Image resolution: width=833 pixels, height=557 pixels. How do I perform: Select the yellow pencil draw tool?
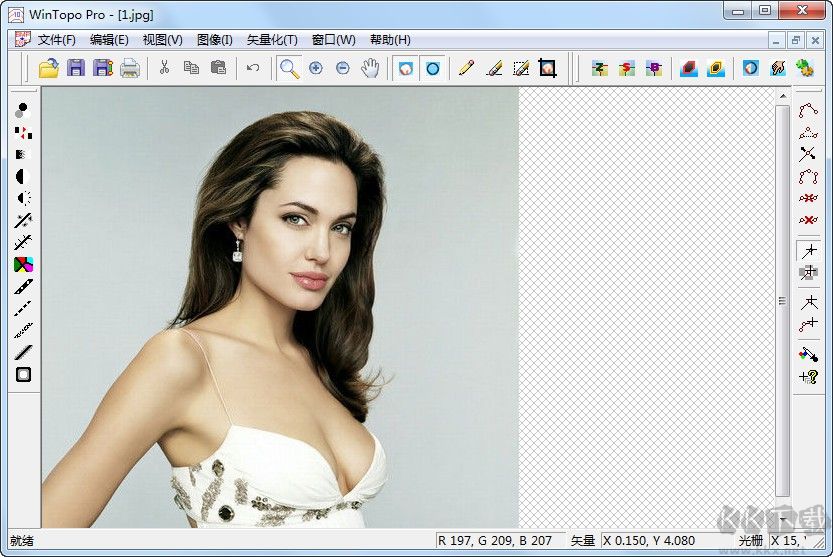tap(466, 67)
